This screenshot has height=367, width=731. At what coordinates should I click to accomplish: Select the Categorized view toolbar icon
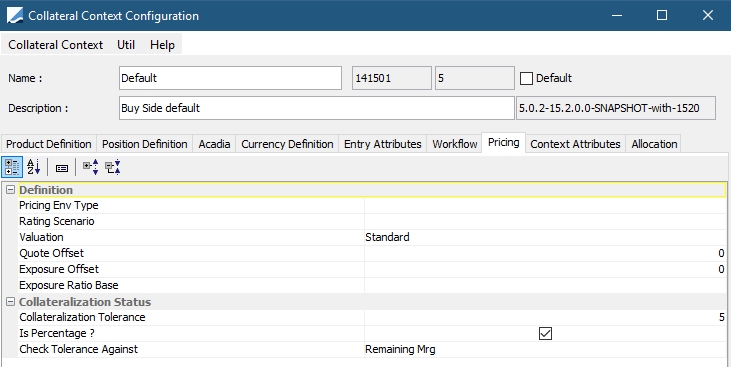[x=12, y=167]
